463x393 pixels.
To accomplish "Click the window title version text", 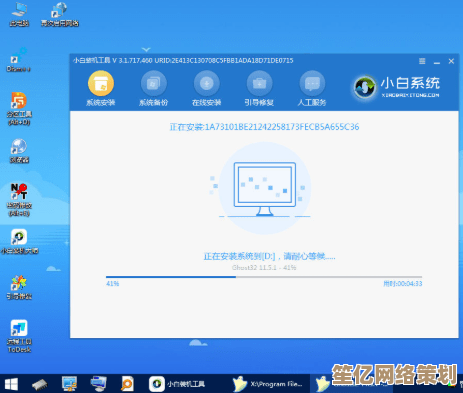I will (183, 61).
